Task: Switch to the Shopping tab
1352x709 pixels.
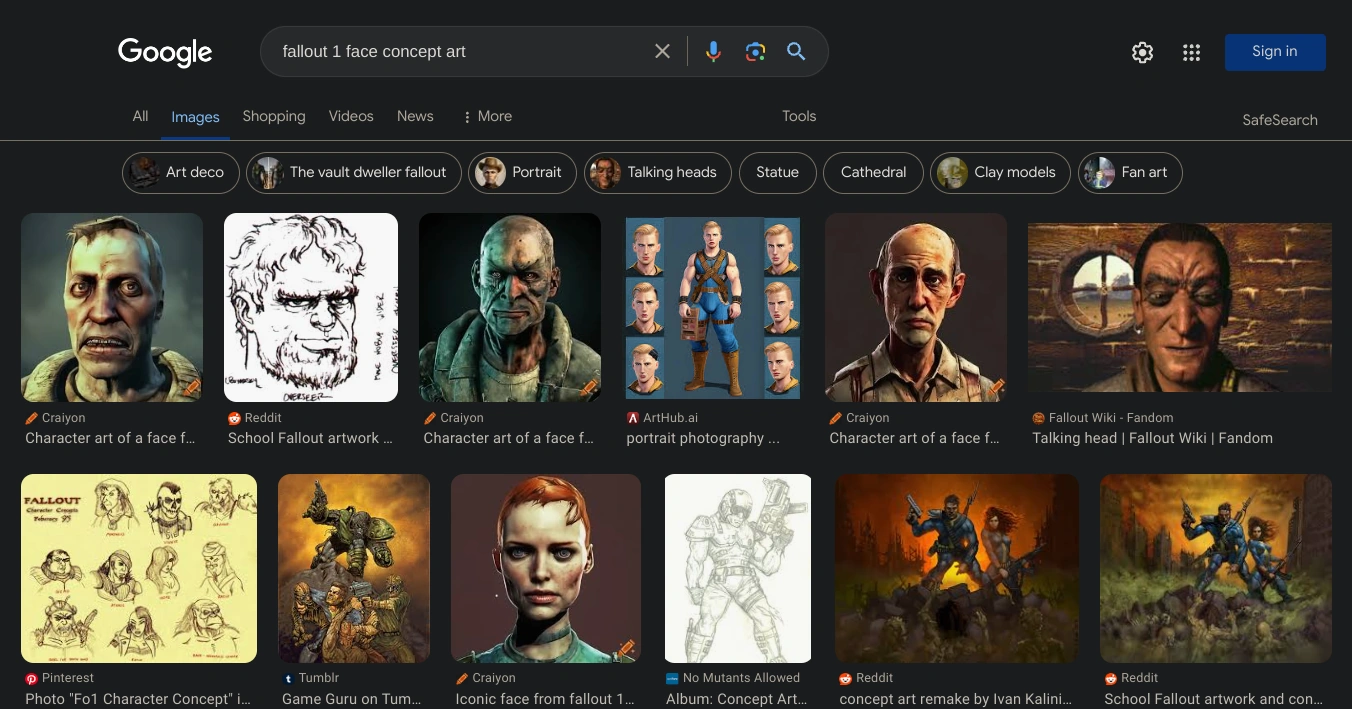Action: point(273,116)
